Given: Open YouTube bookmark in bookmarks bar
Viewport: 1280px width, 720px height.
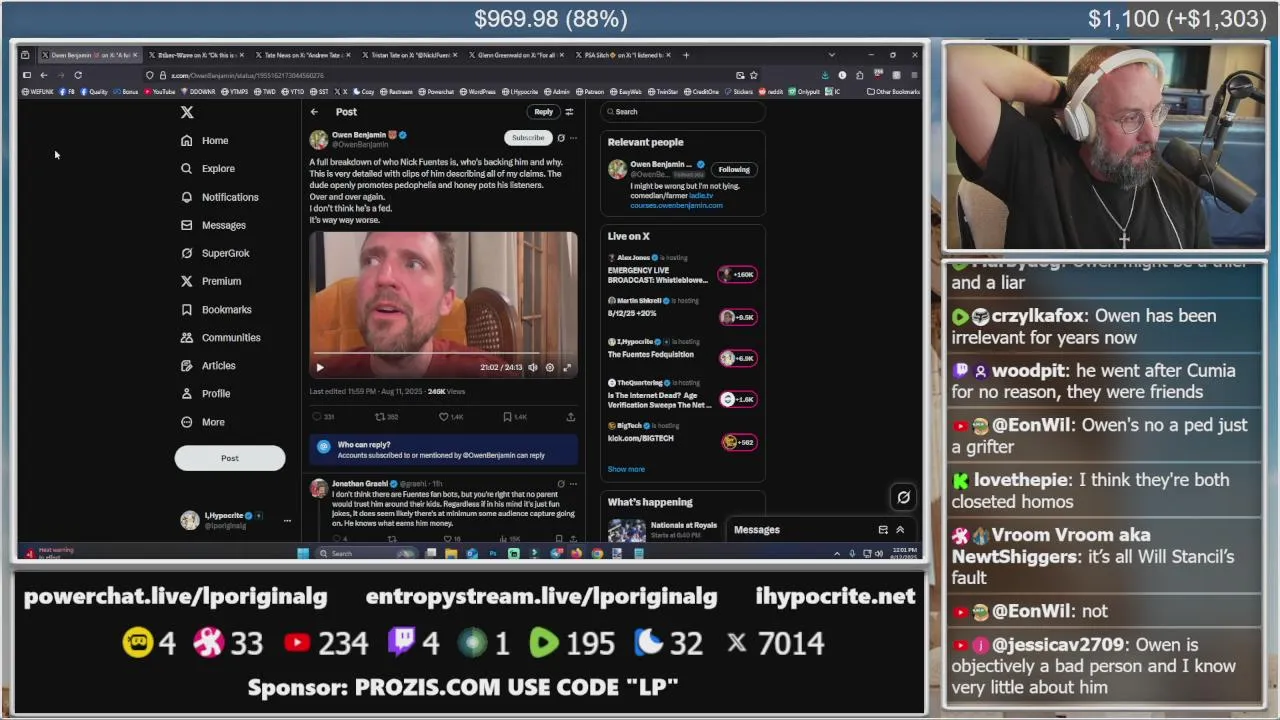Looking at the screenshot, I should point(160,92).
